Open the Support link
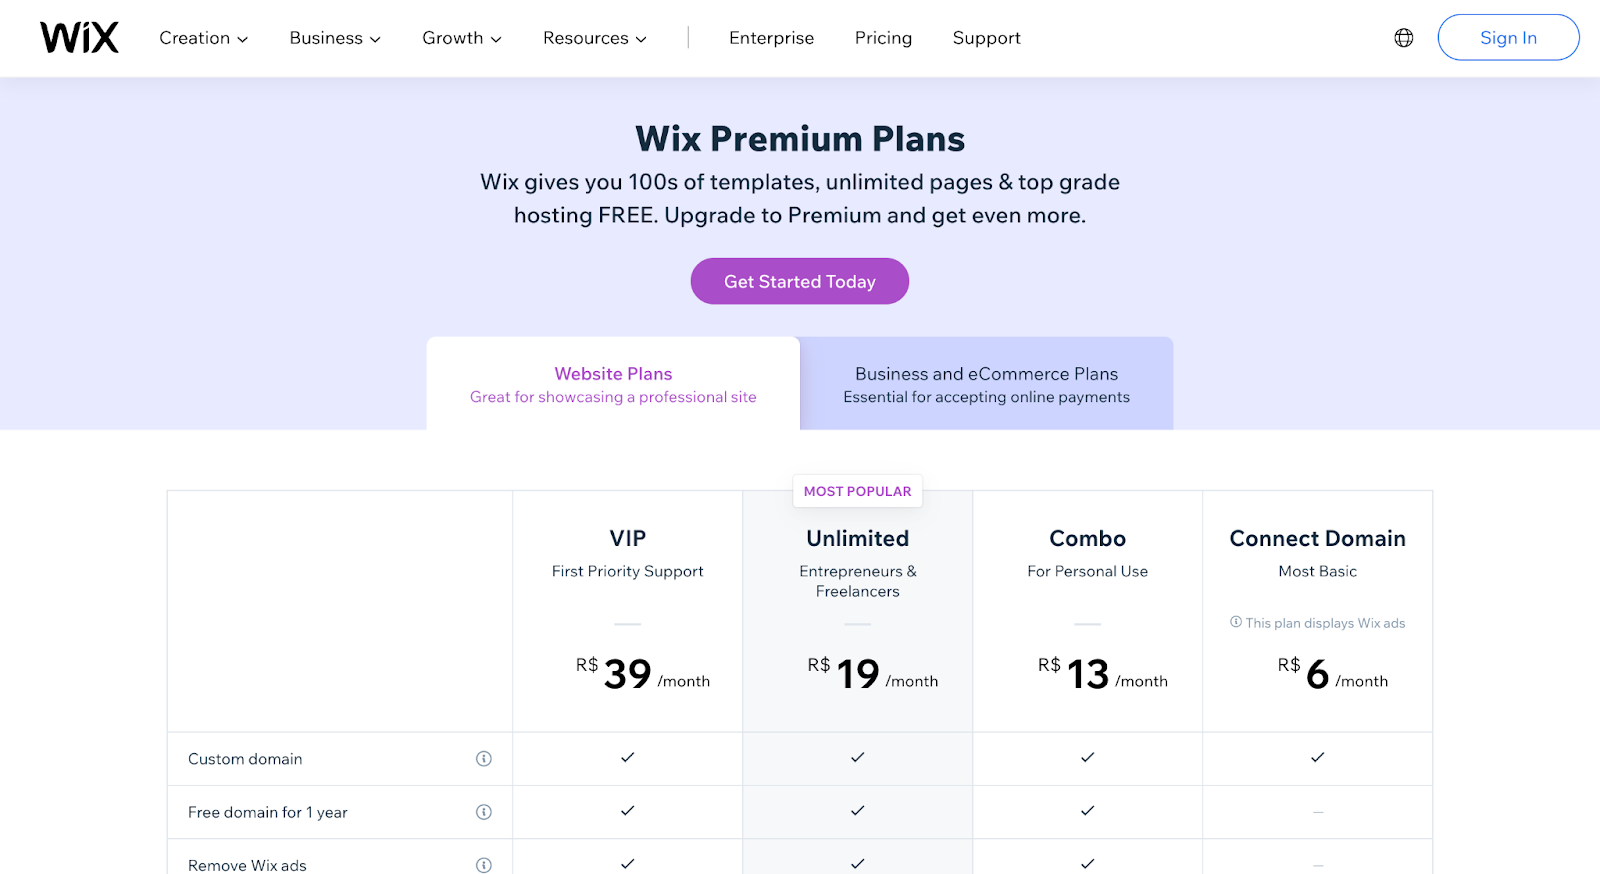Image resolution: width=1600 pixels, height=874 pixels. 986,38
